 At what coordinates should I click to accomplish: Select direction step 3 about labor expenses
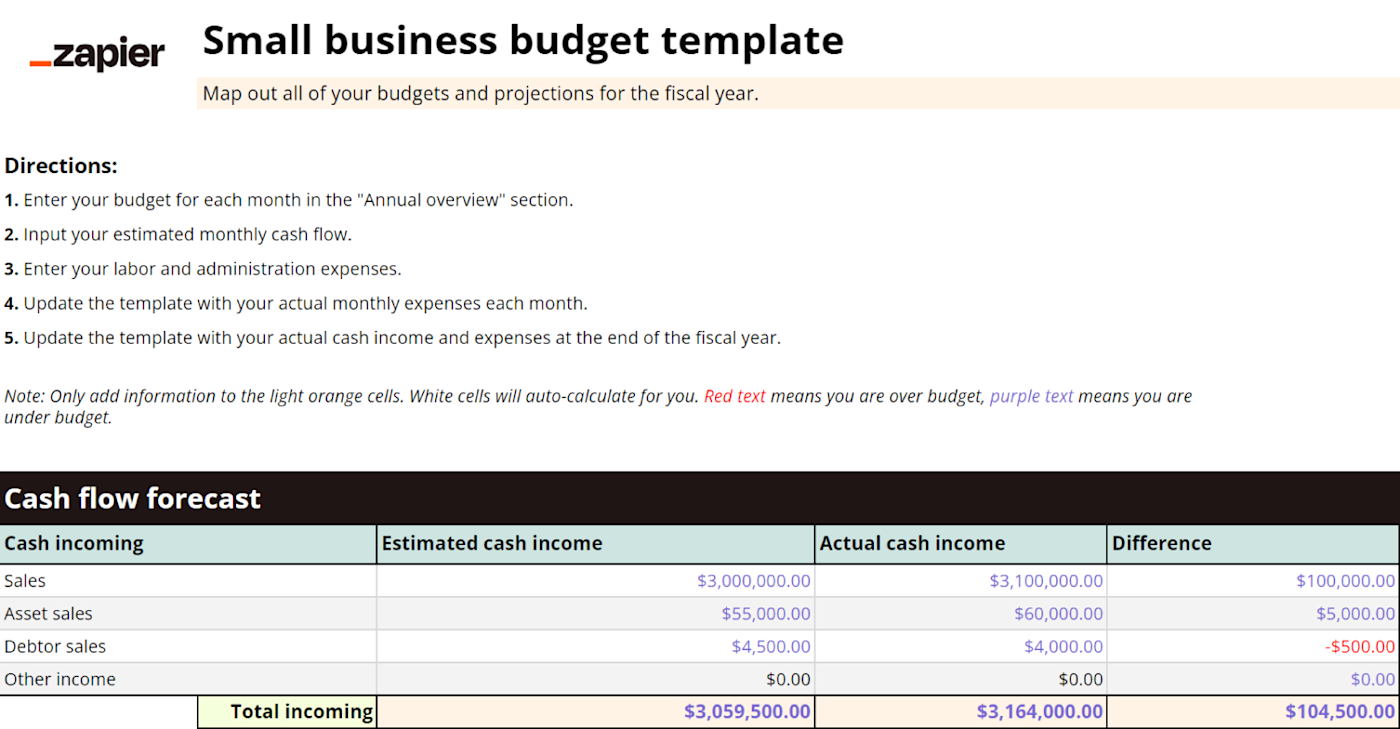coord(202,268)
